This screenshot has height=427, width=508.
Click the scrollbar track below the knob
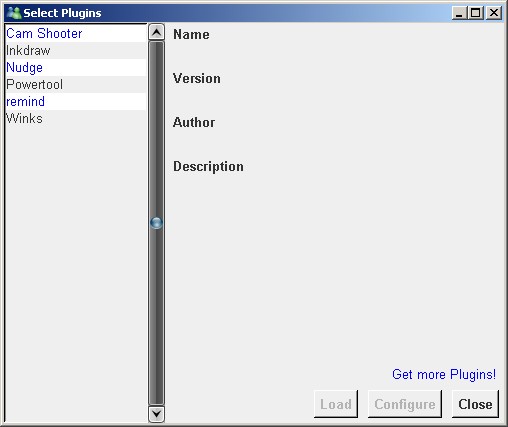[156, 317]
